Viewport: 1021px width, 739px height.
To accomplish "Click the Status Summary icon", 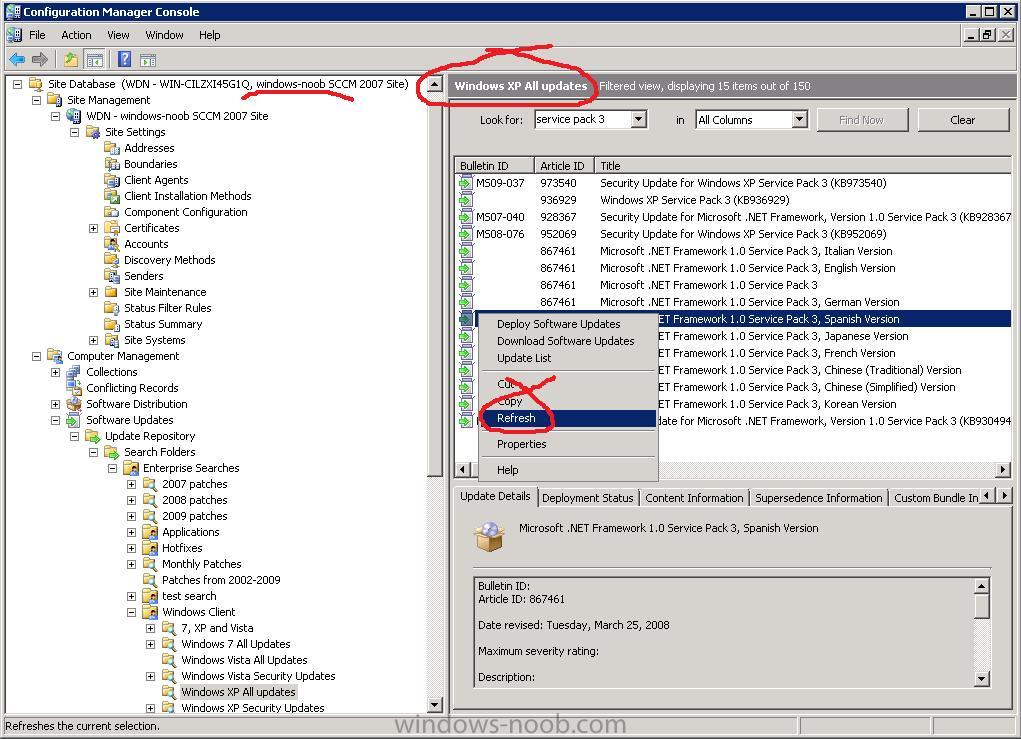I will pyautogui.click(x=112, y=324).
